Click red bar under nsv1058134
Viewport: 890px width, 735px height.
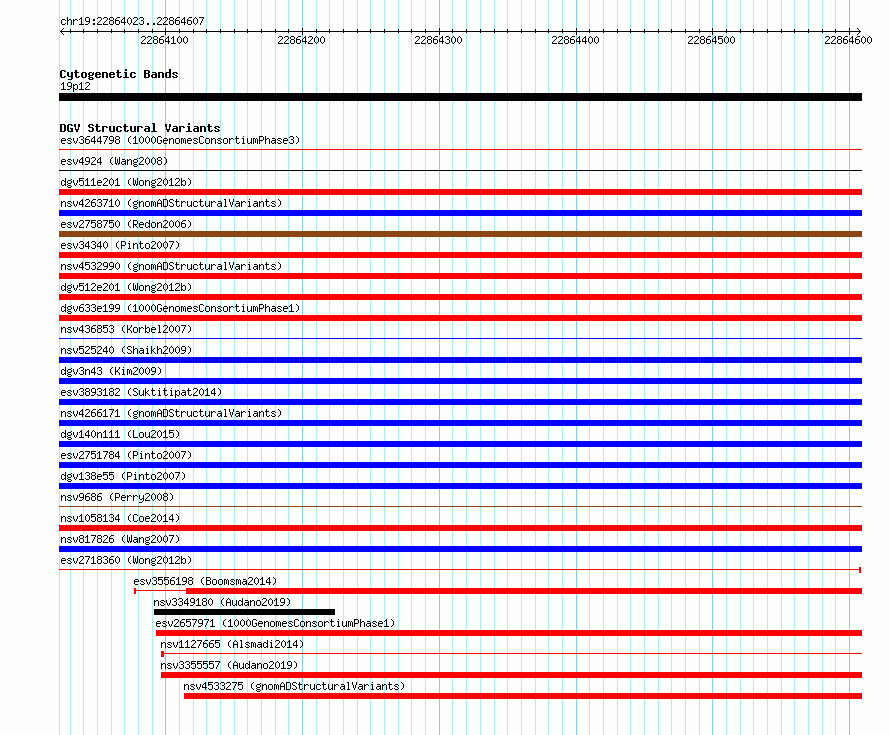tap(460, 528)
